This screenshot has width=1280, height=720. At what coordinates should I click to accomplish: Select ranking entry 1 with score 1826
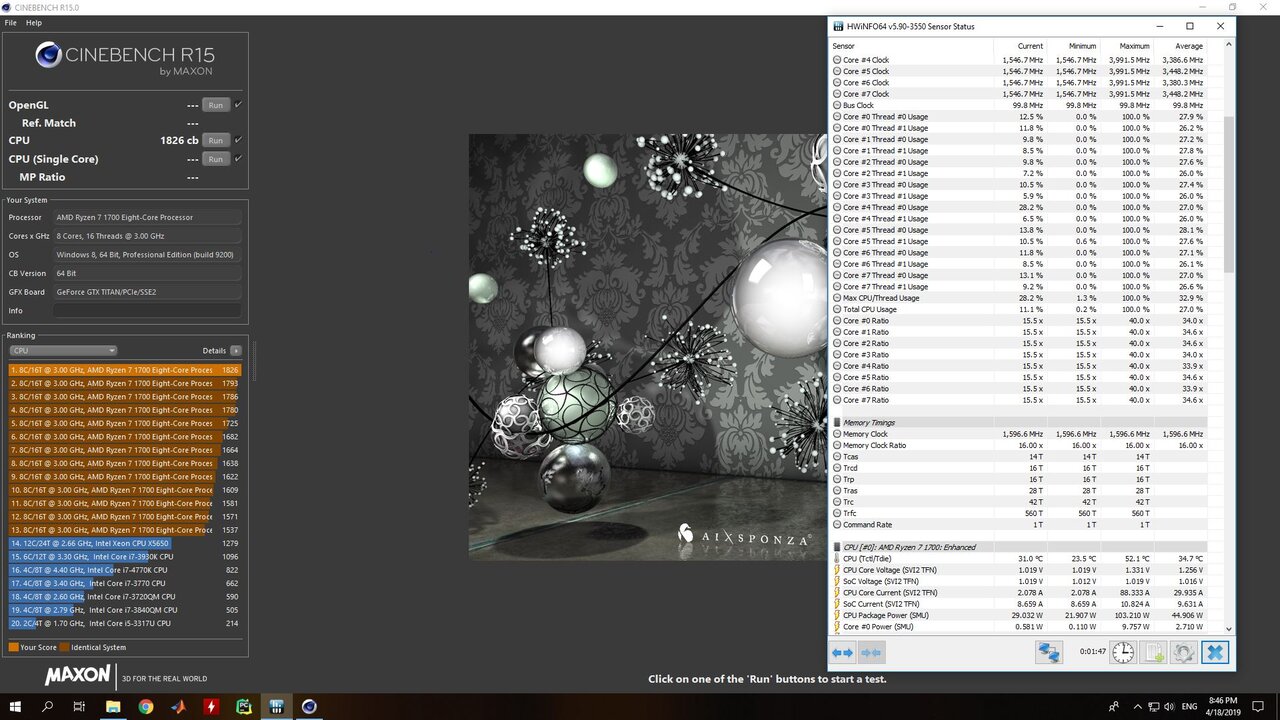click(x=125, y=370)
